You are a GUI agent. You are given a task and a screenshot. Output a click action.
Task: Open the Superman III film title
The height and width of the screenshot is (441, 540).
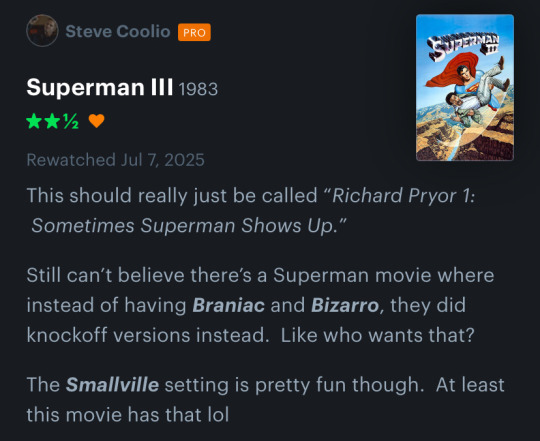pos(100,87)
